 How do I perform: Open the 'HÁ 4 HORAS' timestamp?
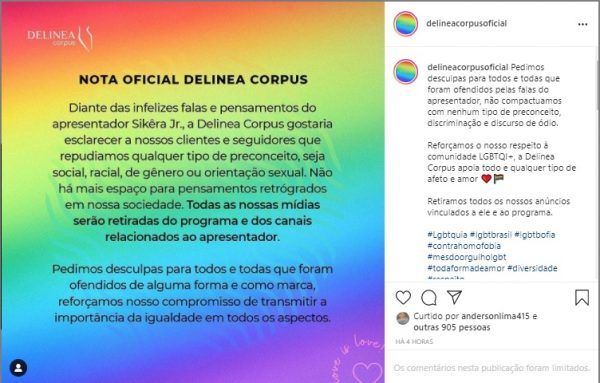(x=414, y=341)
